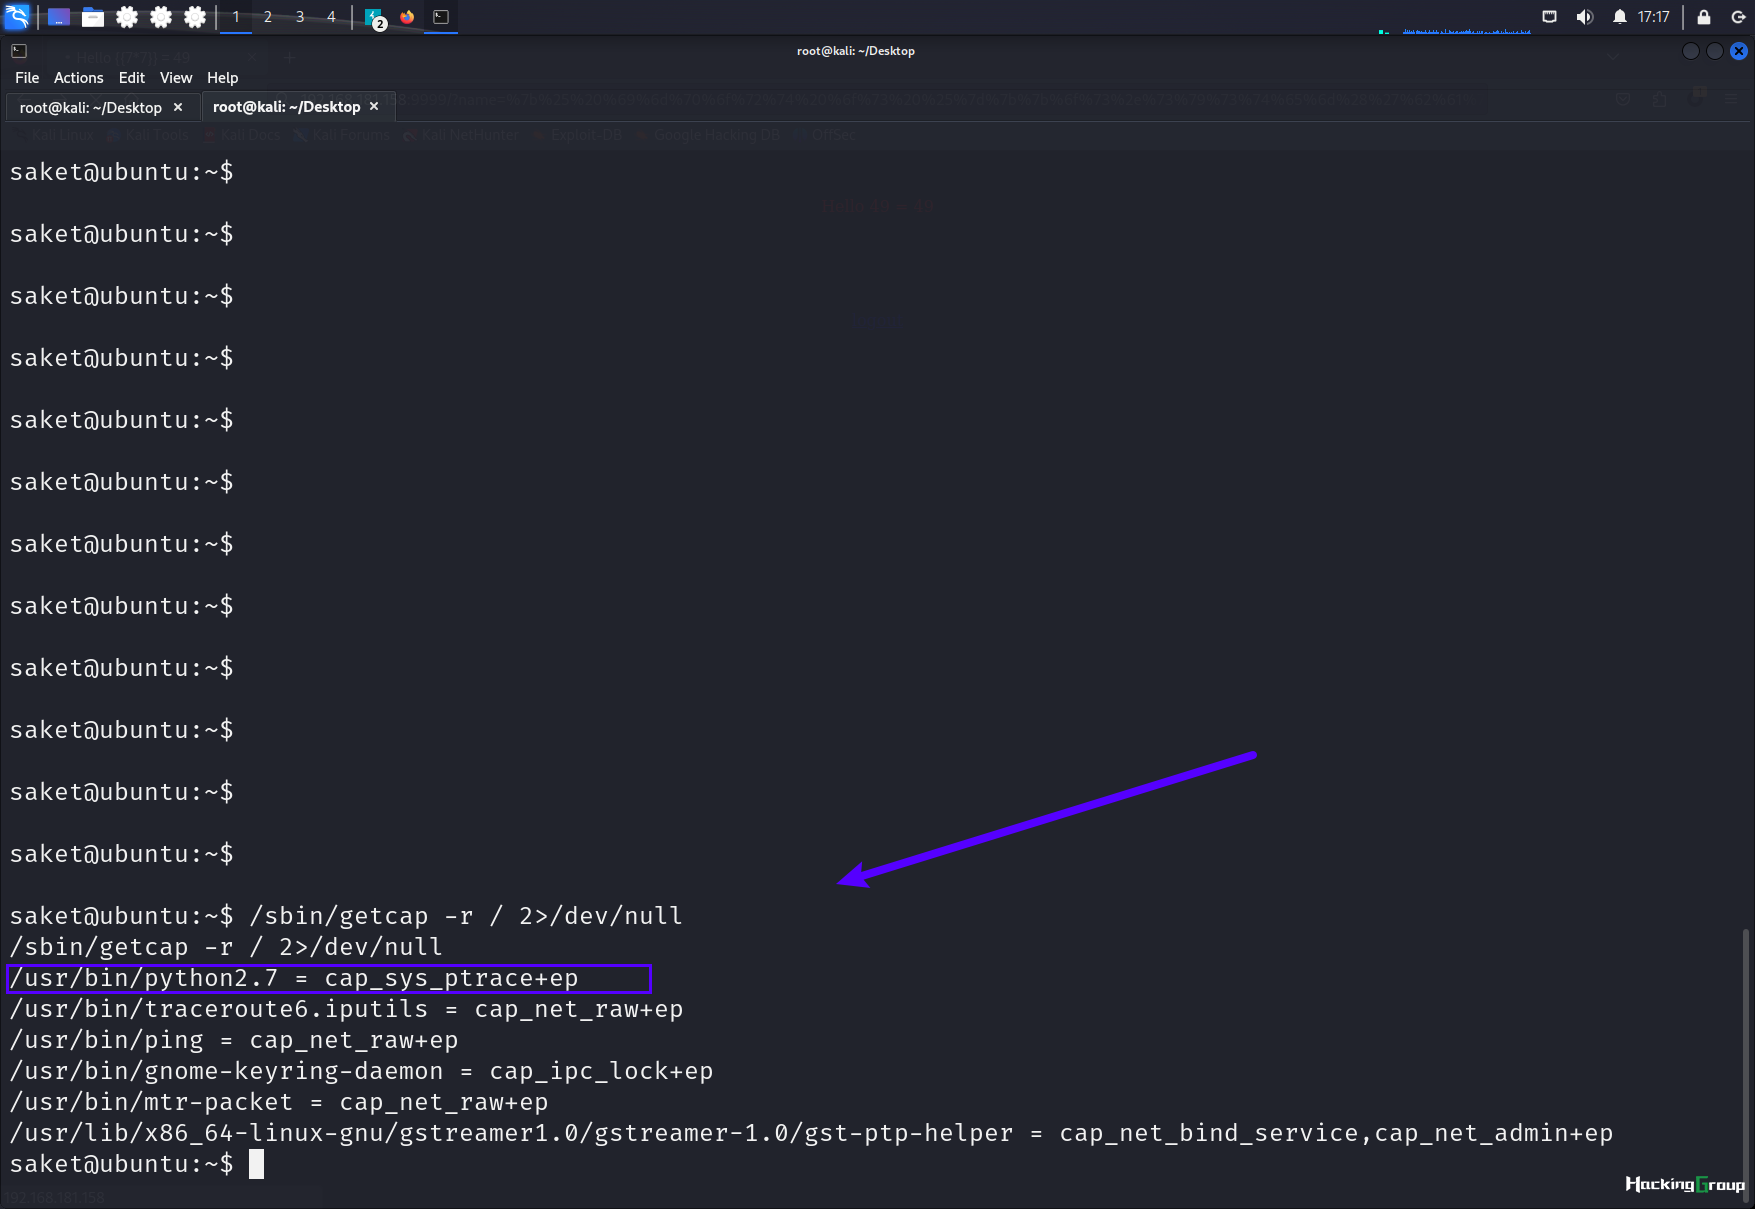Close the first terminal tab
Image resolution: width=1755 pixels, height=1209 pixels.
pyautogui.click(x=178, y=107)
